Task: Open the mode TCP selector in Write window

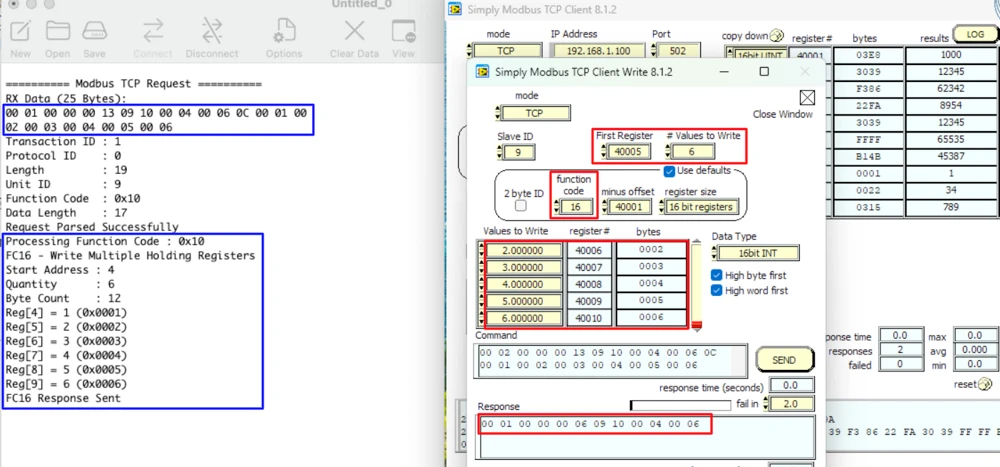Action: 536,114
